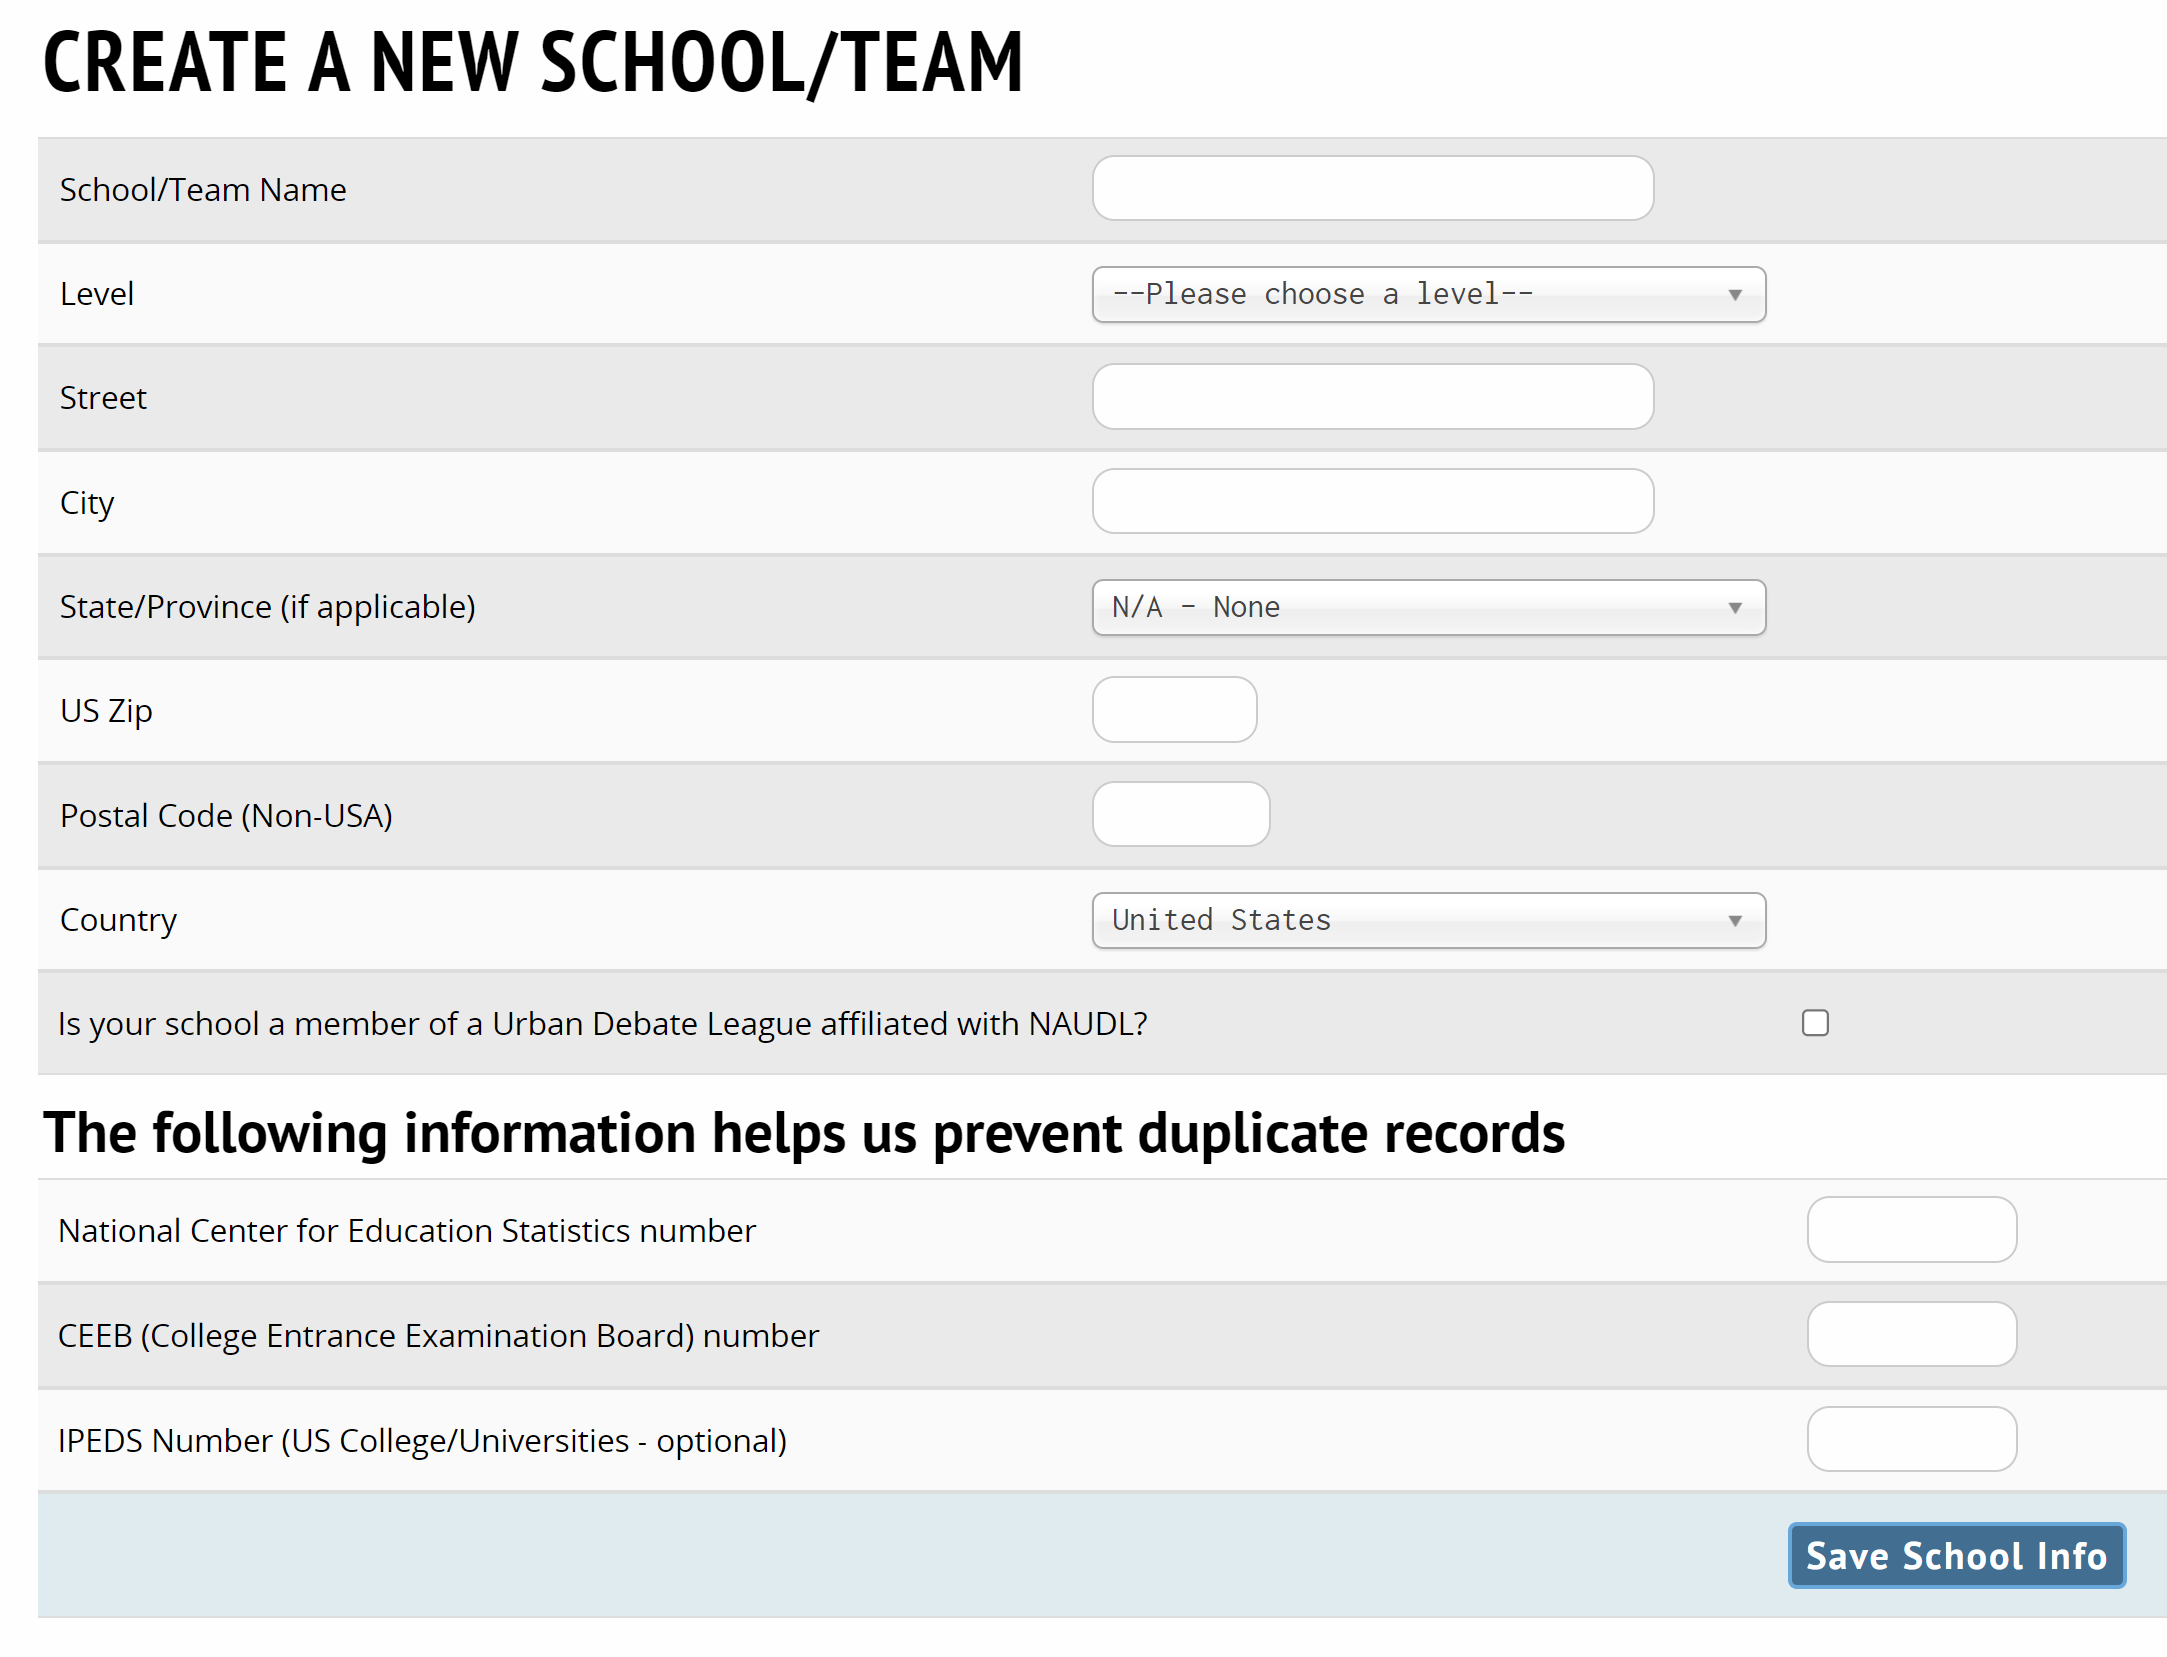The image size is (2167, 1657).
Task: Click the State/Province dropdown arrow
Action: [1735, 608]
